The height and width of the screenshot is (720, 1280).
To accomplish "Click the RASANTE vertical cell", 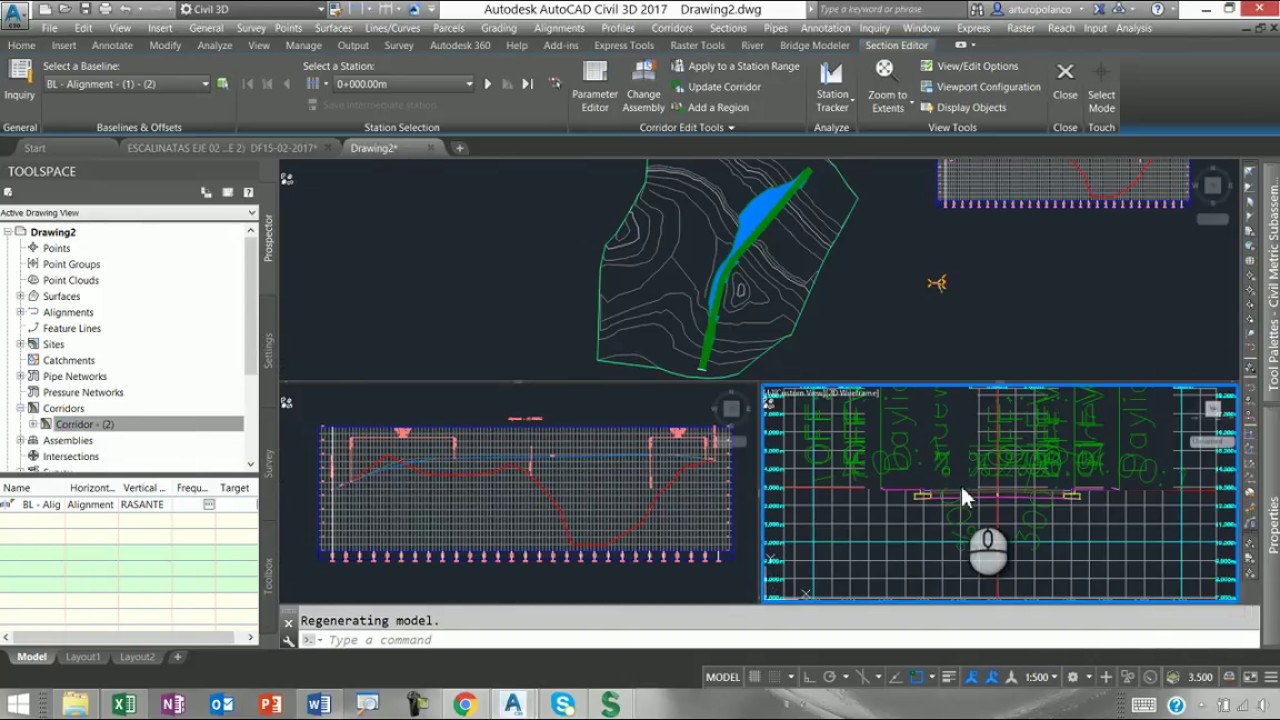I will 145,505.
